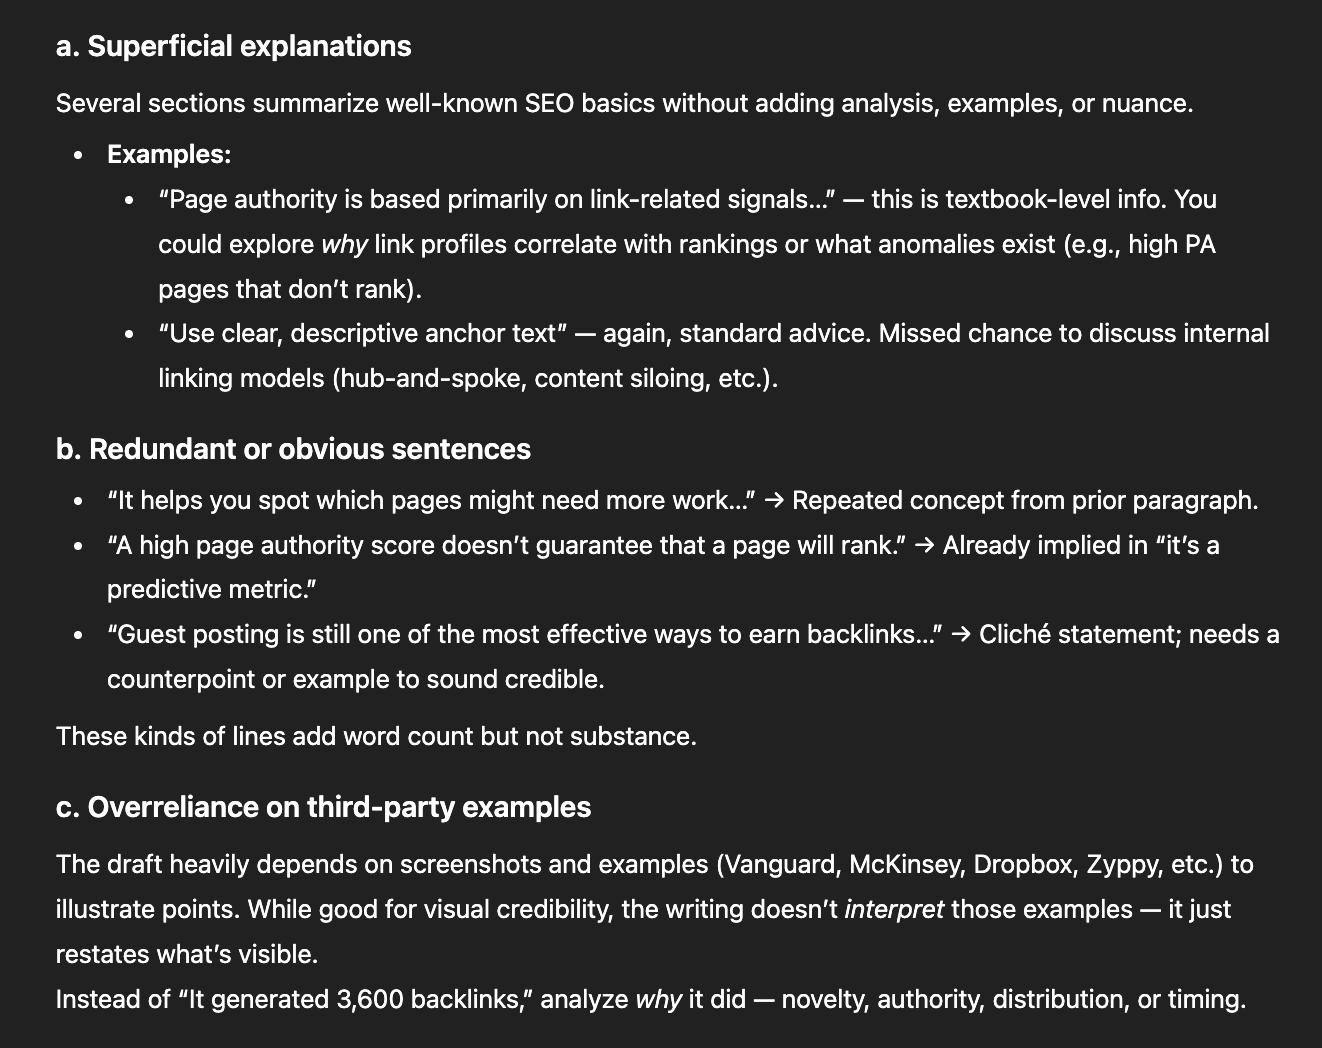Image resolution: width=1322 pixels, height=1048 pixels.
Task: Click the 'b. Redundant or obvious sentences' heading
Action: tap(293, 450)
